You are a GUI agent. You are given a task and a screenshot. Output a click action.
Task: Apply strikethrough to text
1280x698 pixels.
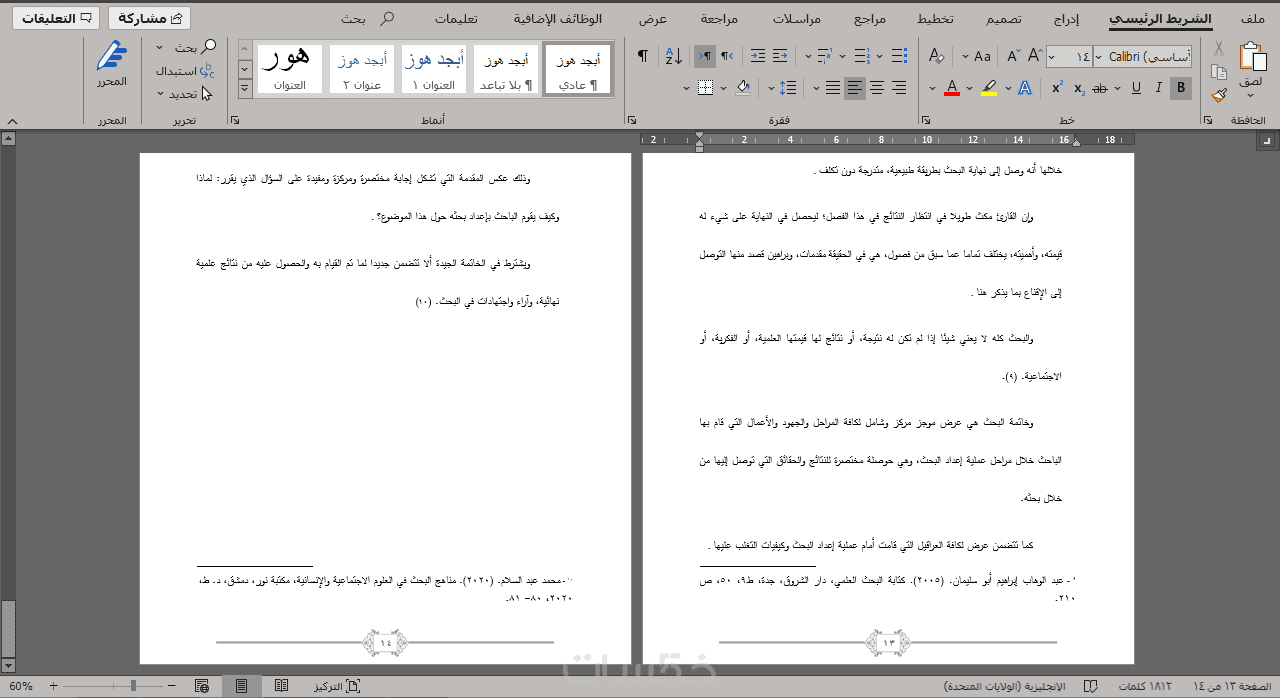[x=1100, y=88]
